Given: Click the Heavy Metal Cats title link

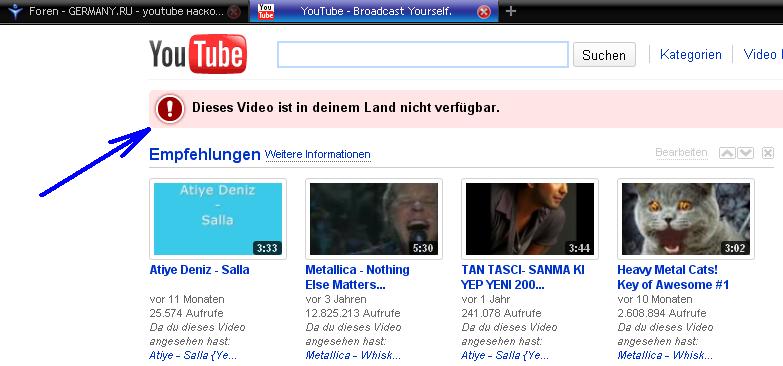Looking at the screenshot, I should (673, 277).
